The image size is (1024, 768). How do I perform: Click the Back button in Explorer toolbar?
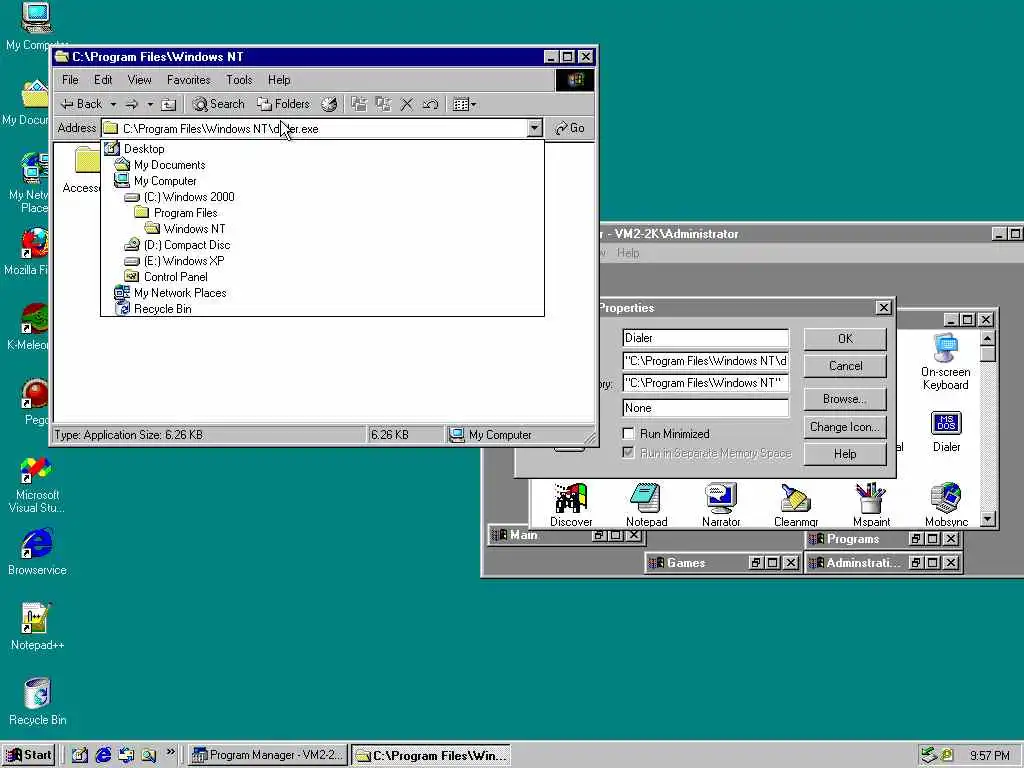tap(81, 104)
